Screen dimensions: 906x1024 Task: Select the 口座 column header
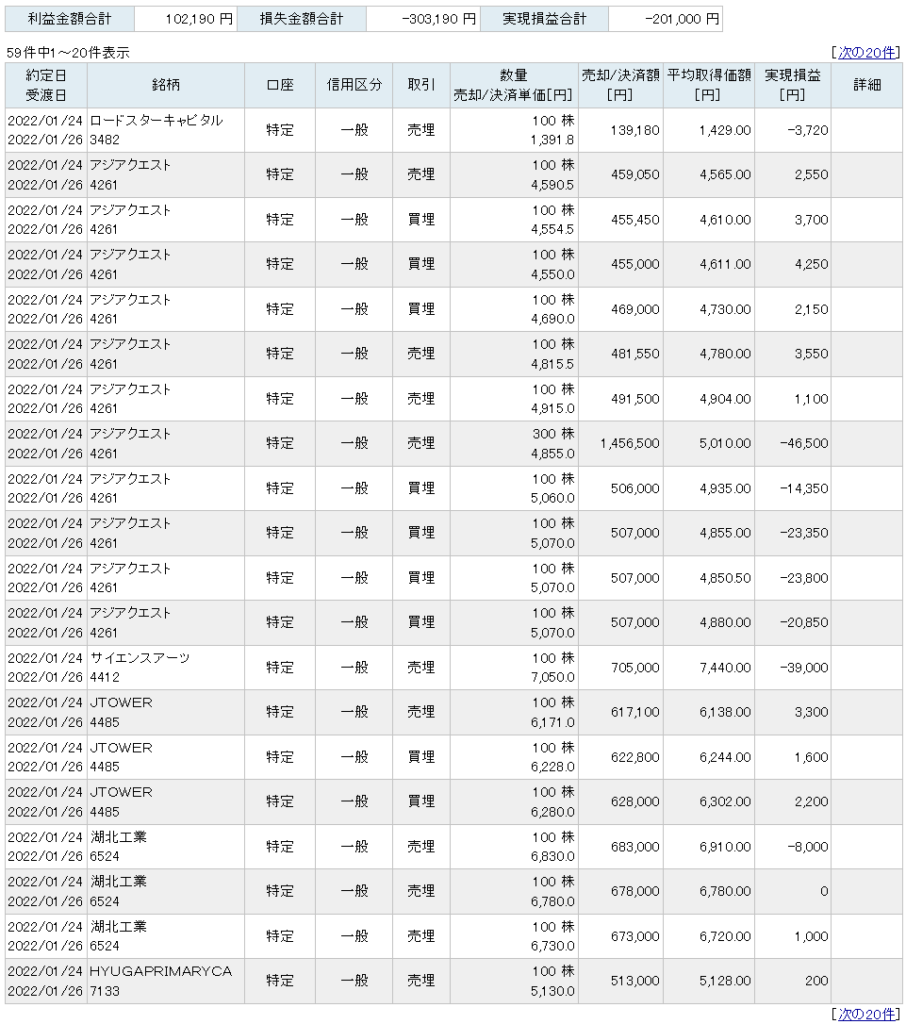(280, 85)
